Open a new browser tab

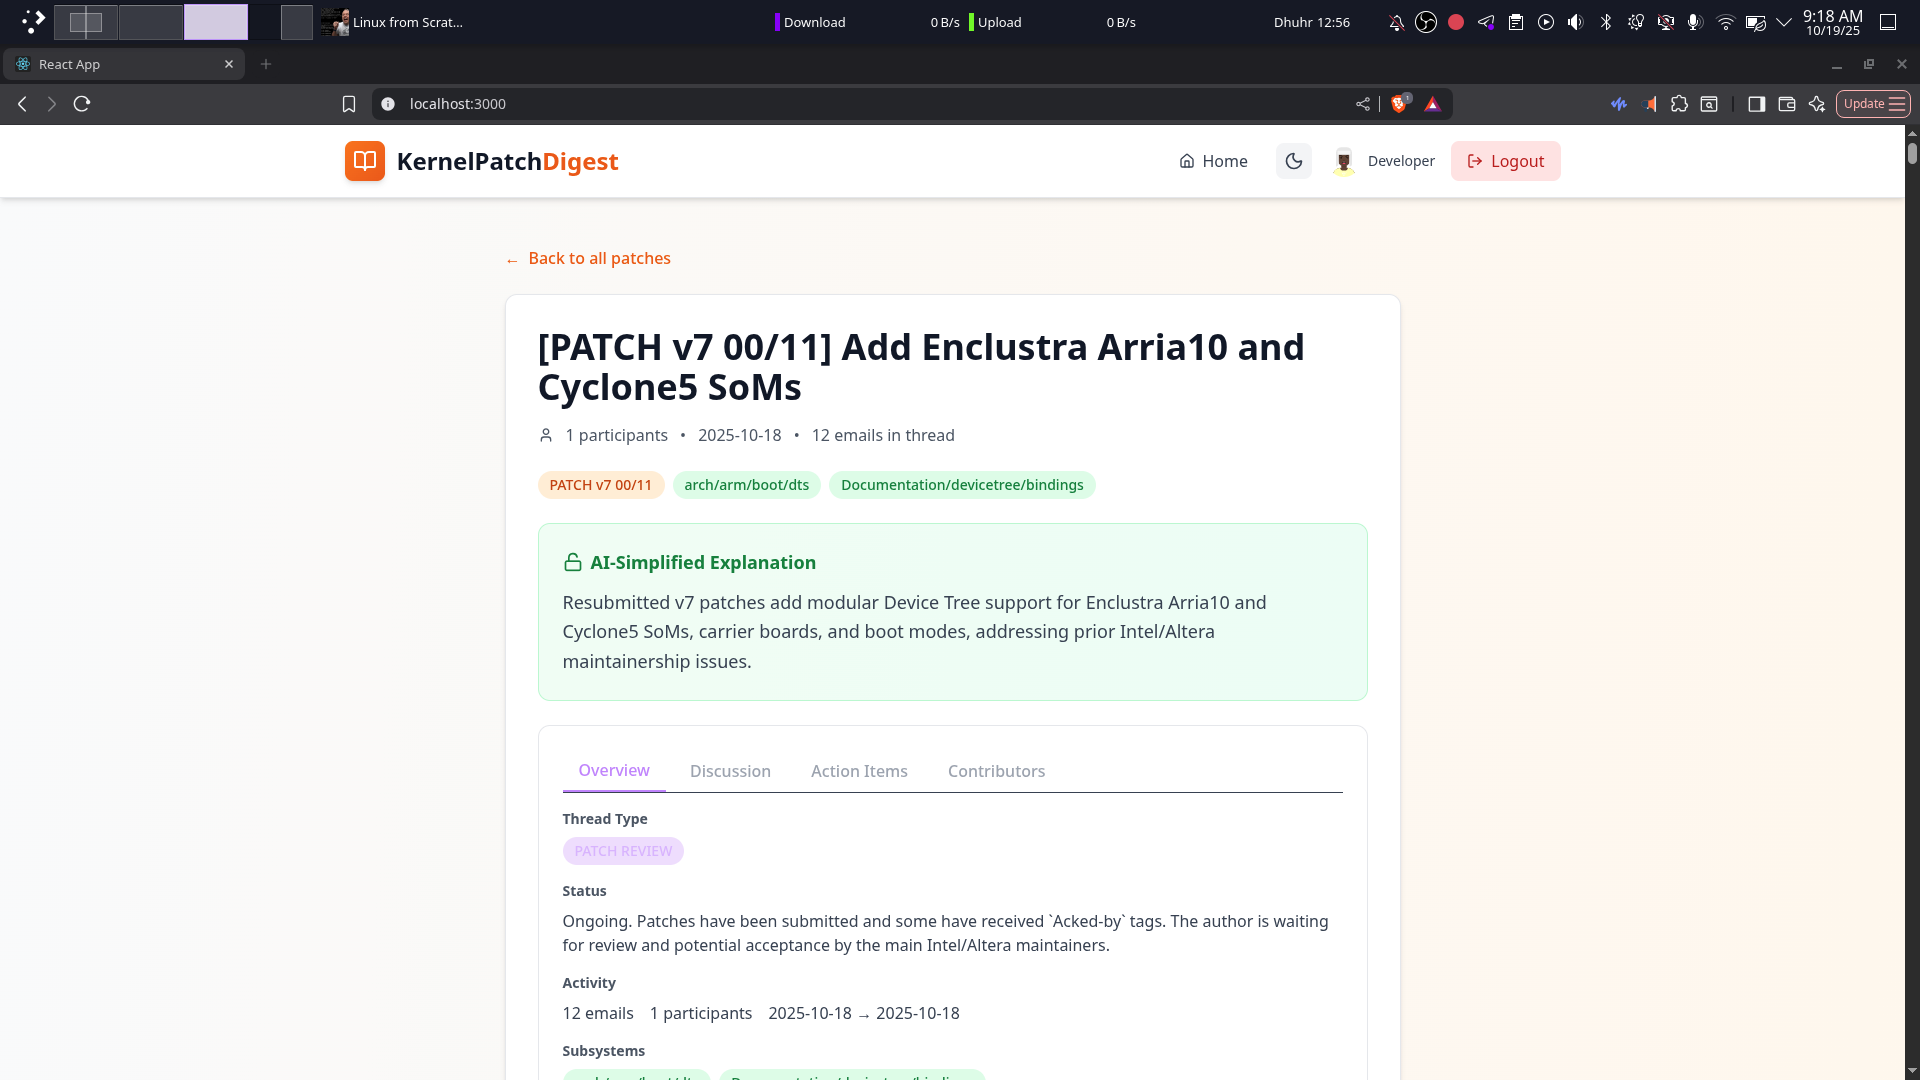tap(266, 64)
